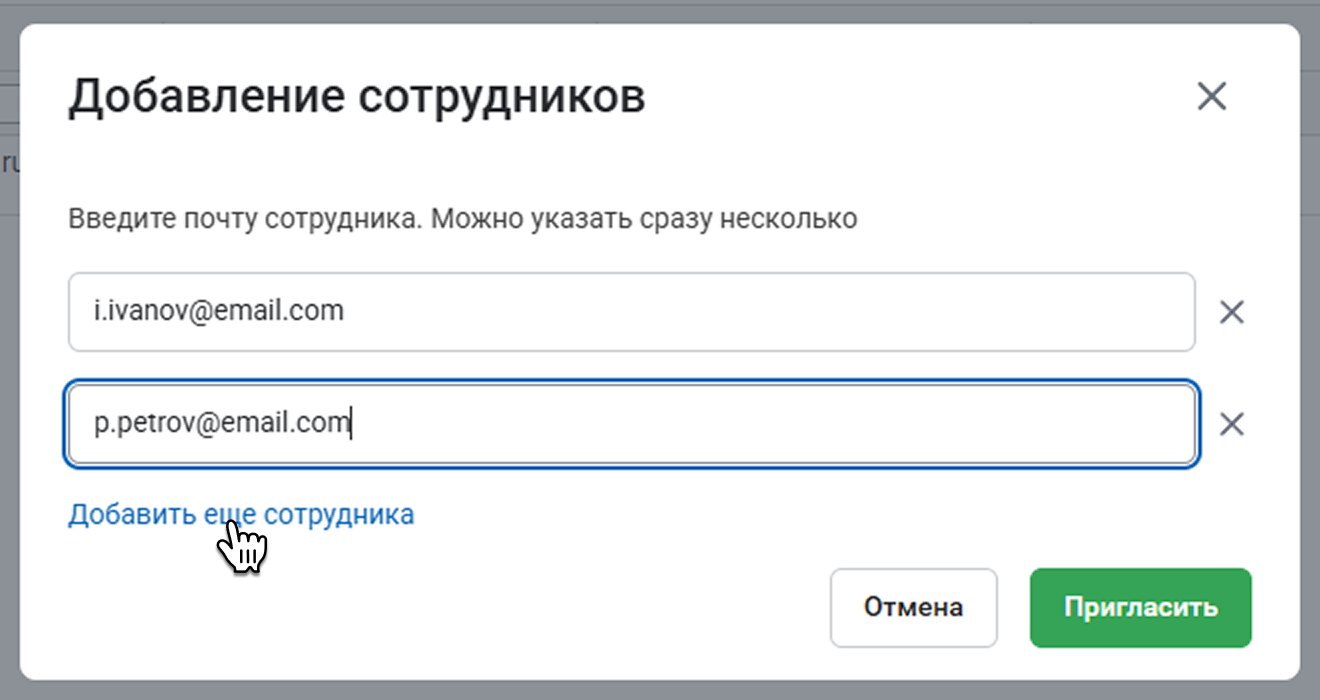This screenshot has width=1320, height=700.
Task: Send invitations with Пригласить
Action: 1140,607
